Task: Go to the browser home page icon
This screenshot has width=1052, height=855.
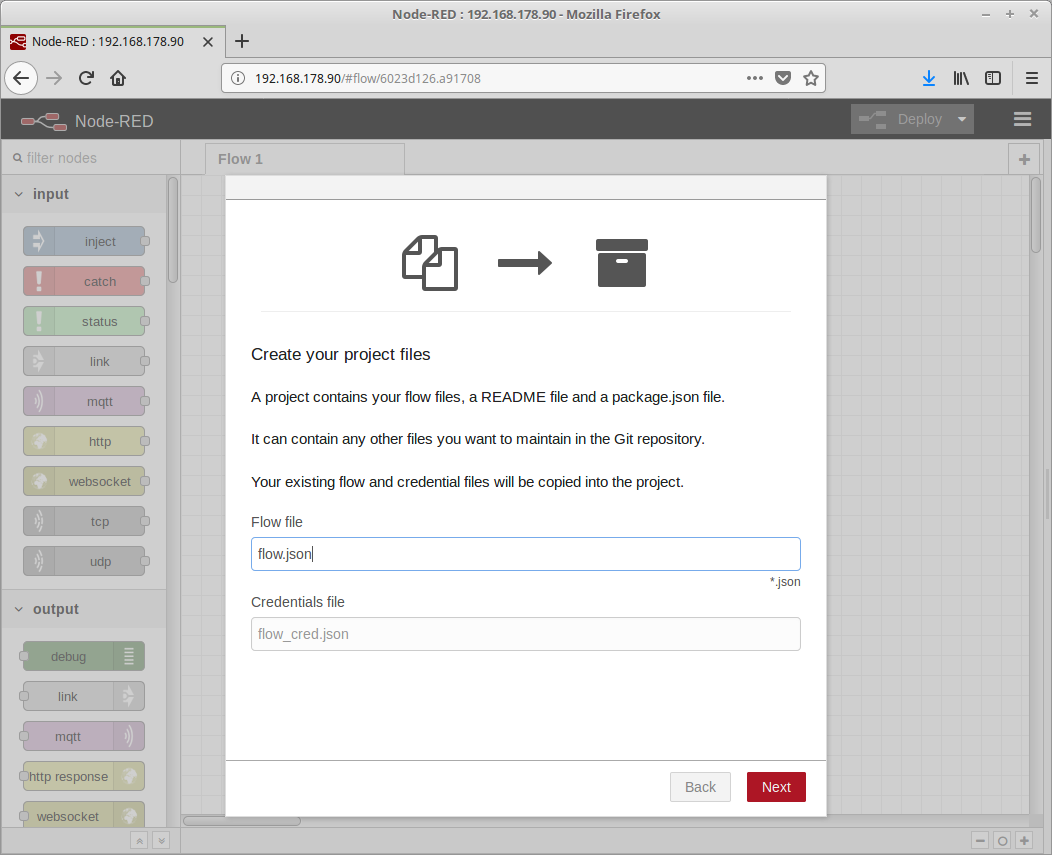Action: point(118,78)
